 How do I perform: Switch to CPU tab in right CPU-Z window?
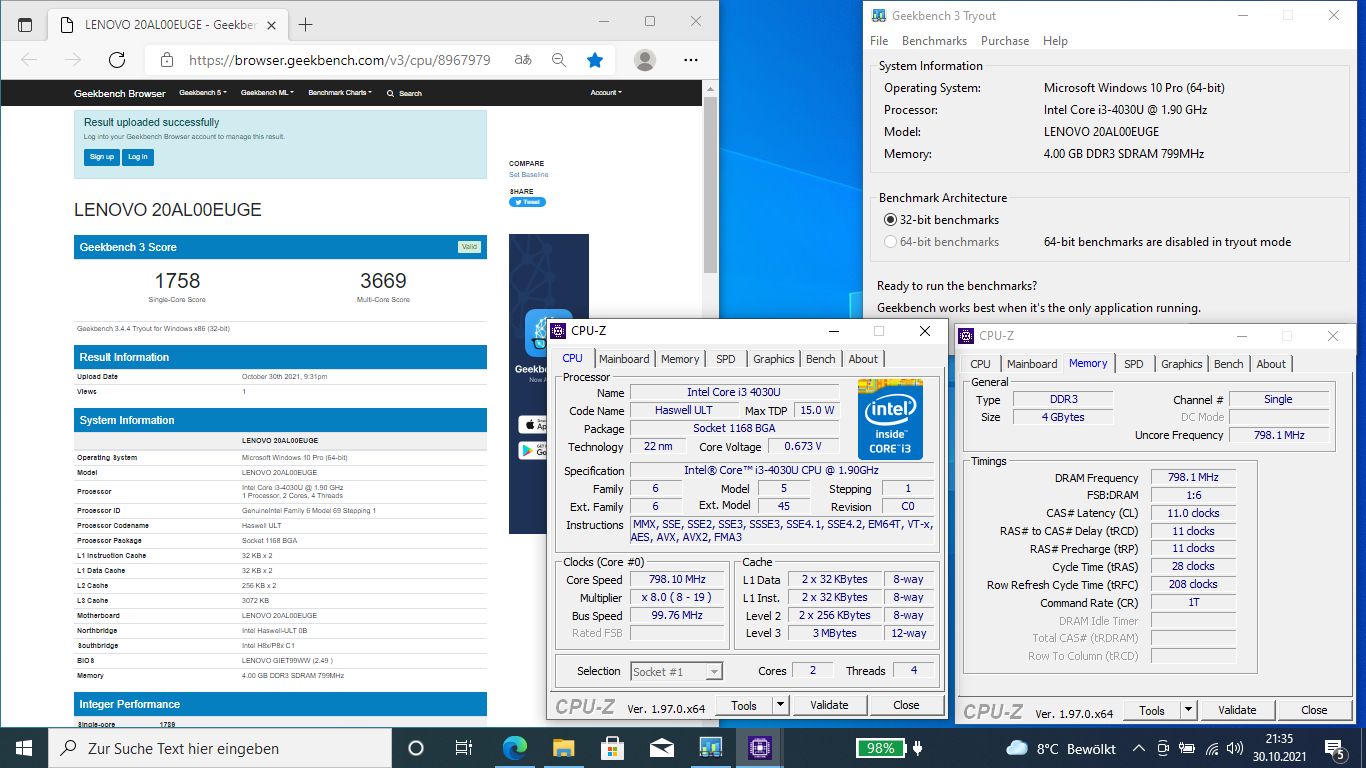(981, 364)
